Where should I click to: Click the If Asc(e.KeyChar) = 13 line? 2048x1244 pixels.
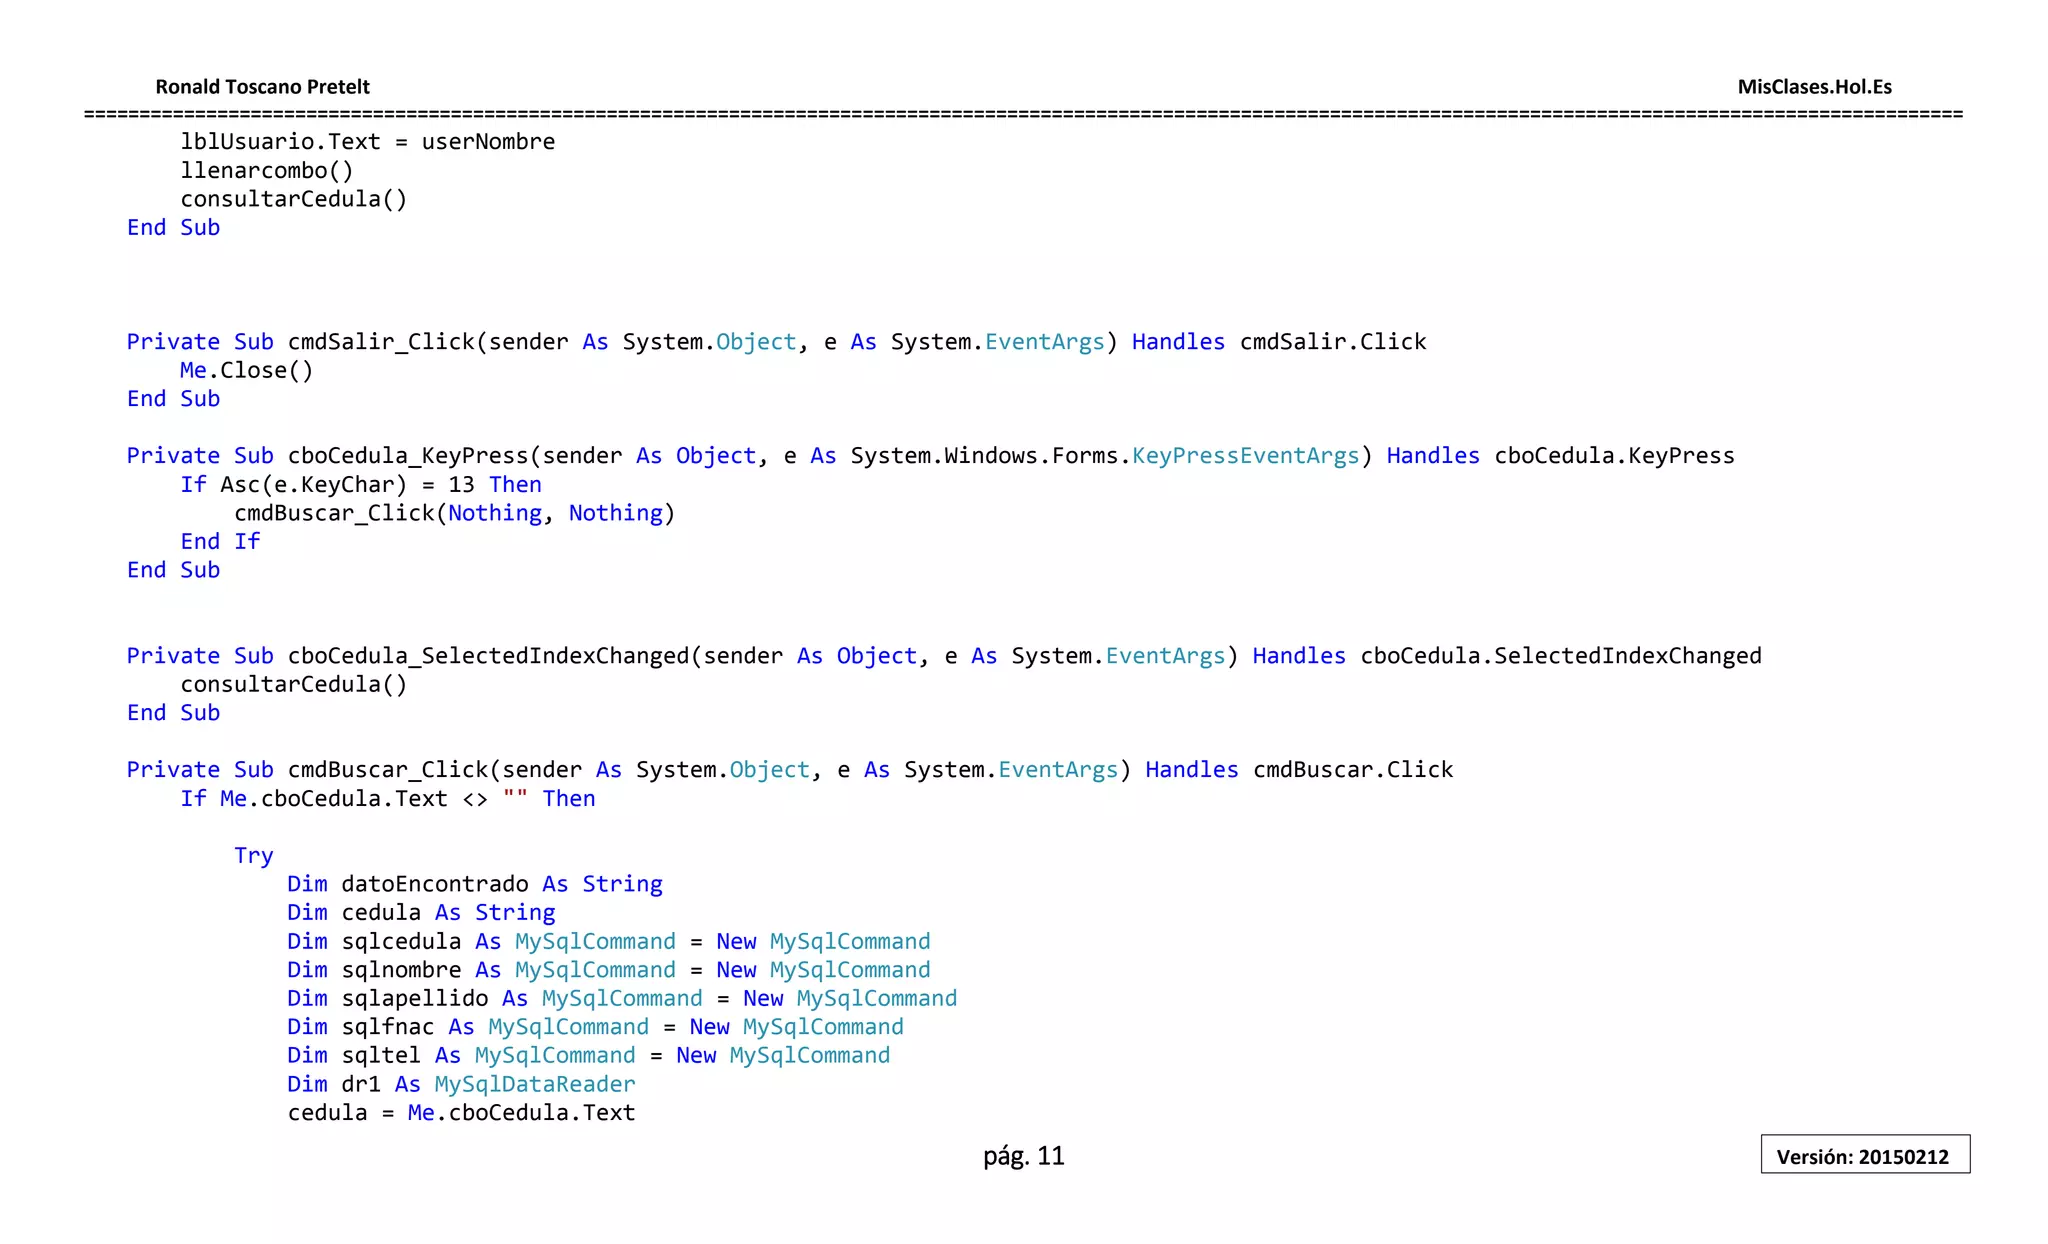(x=360, y=485)
